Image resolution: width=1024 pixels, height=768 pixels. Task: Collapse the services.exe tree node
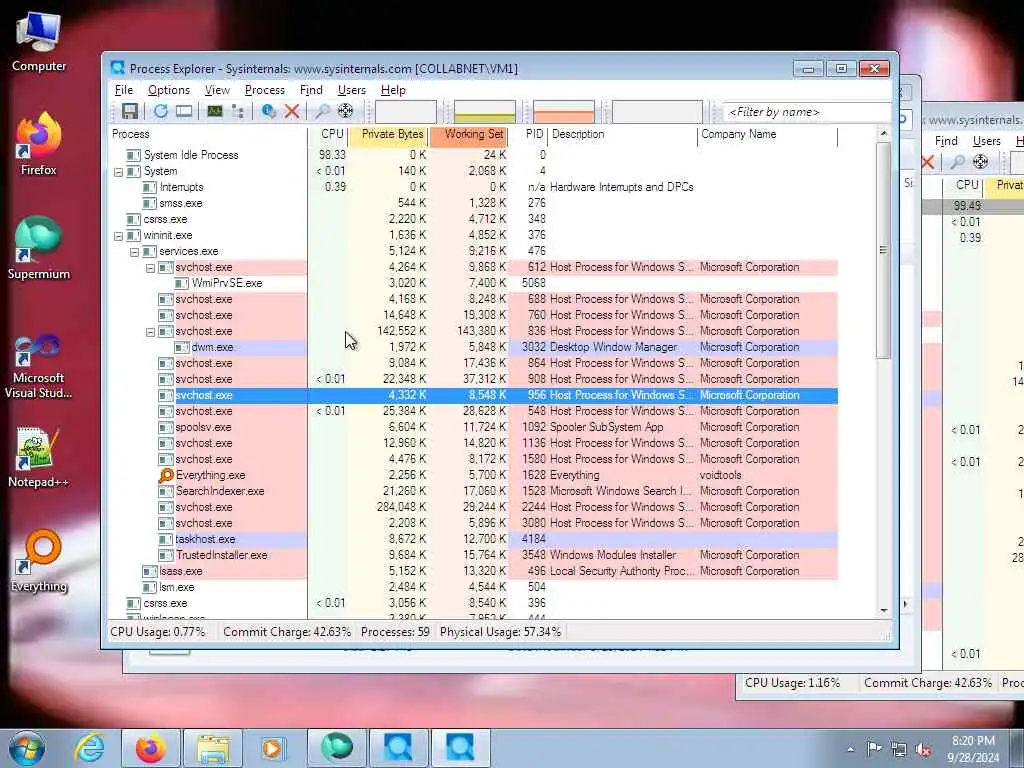[x=134, y=251]
